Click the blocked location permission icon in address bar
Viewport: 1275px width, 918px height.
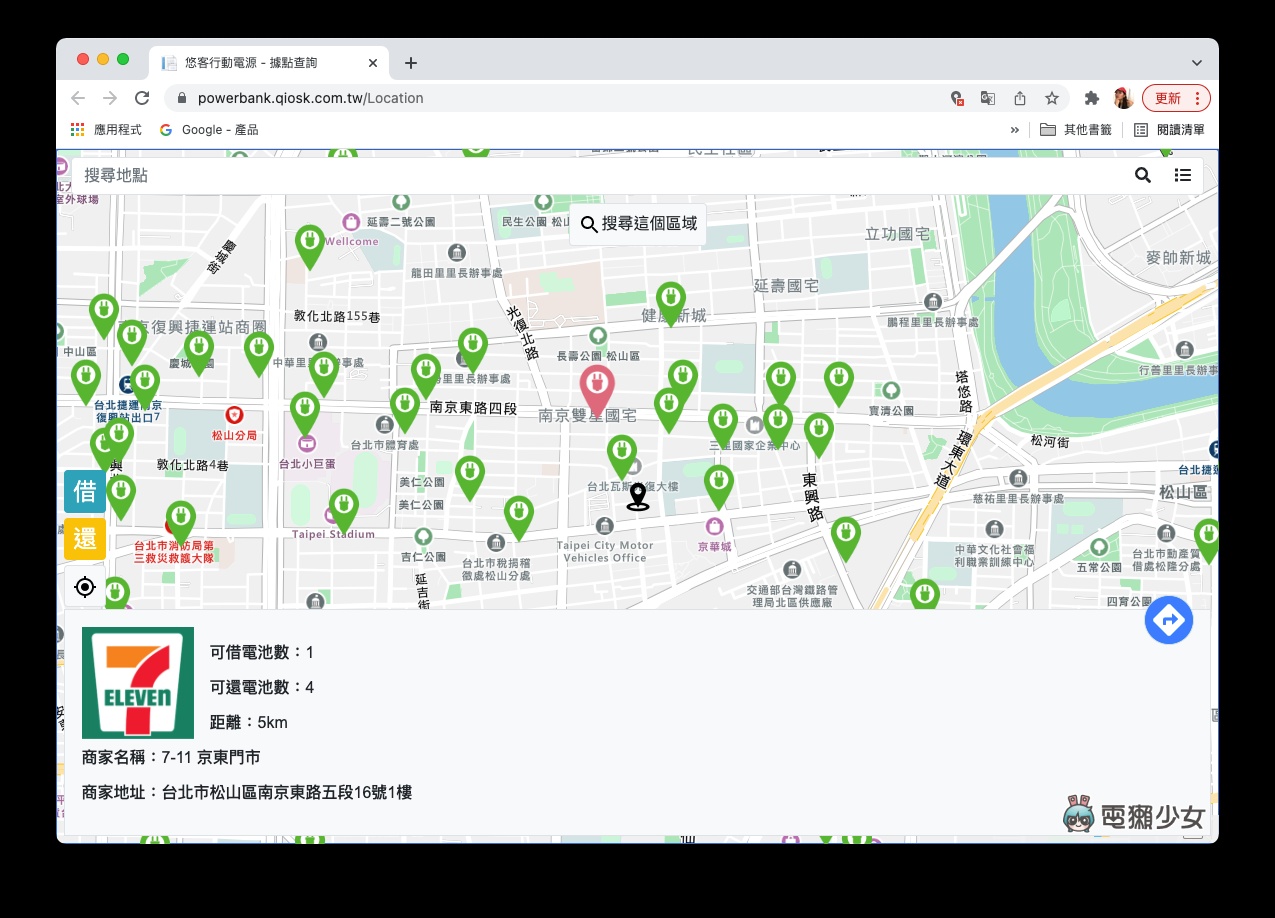click(957, 98)
